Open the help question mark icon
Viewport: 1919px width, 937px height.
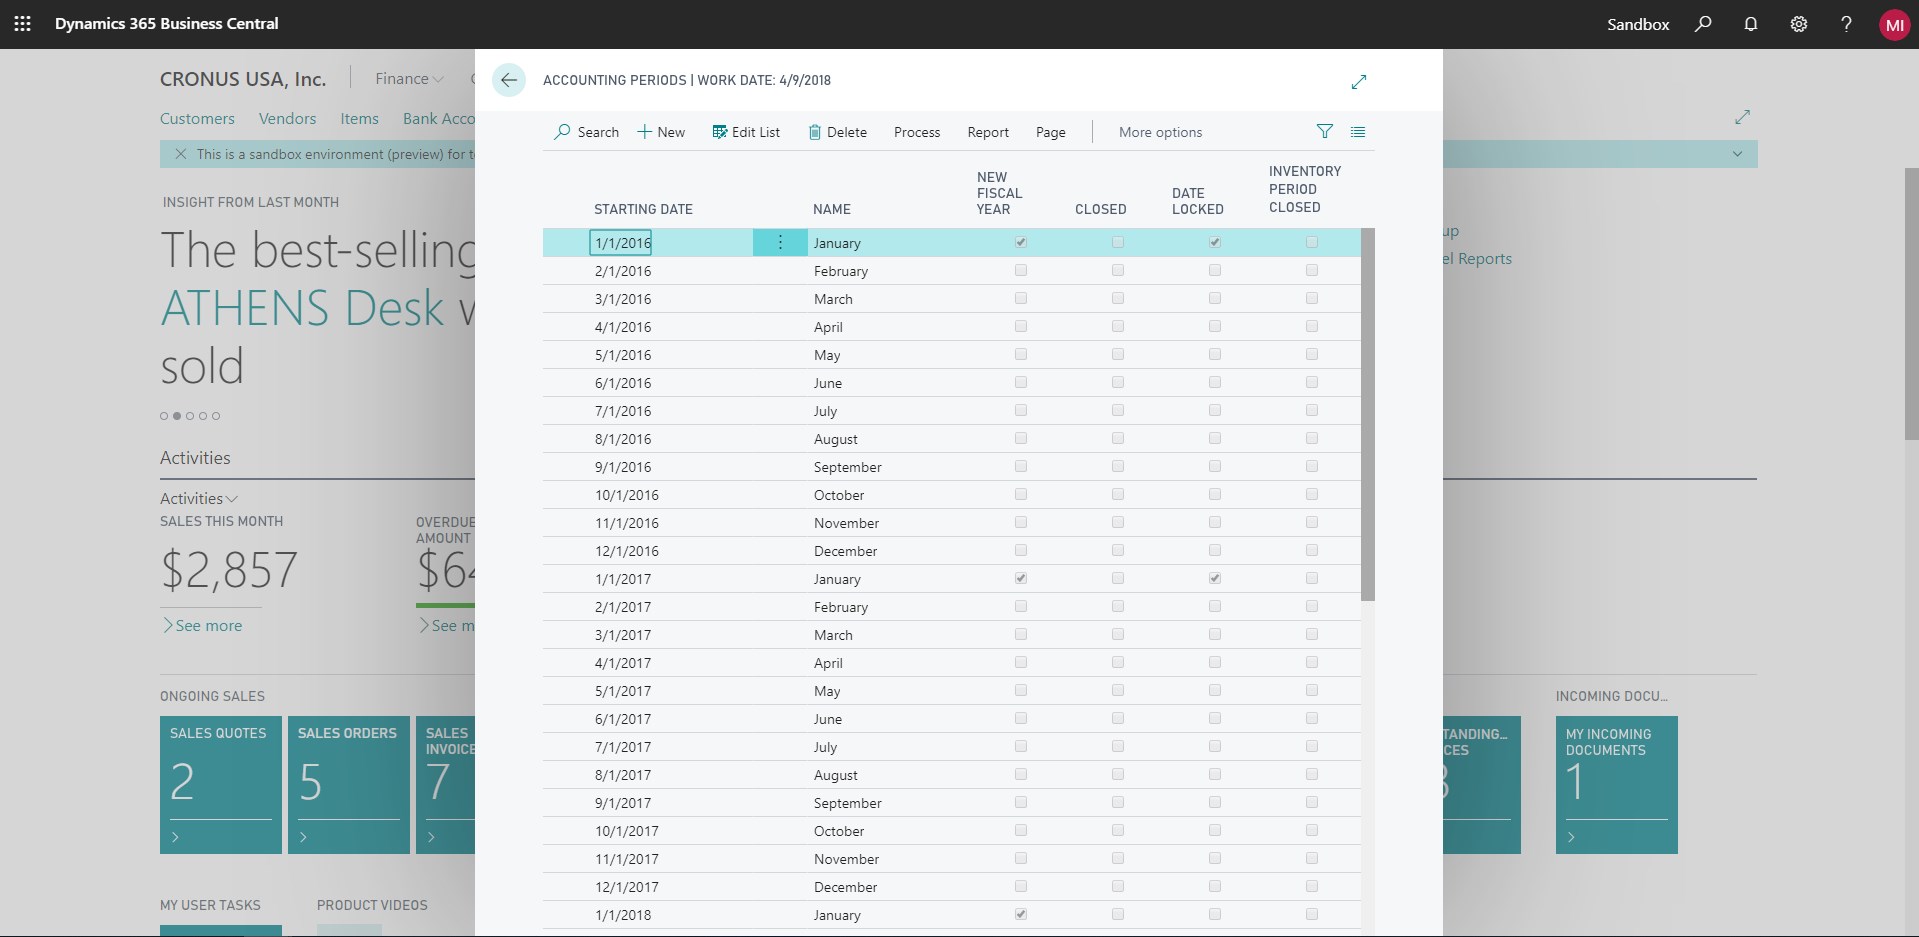(x=1846, y=24)
